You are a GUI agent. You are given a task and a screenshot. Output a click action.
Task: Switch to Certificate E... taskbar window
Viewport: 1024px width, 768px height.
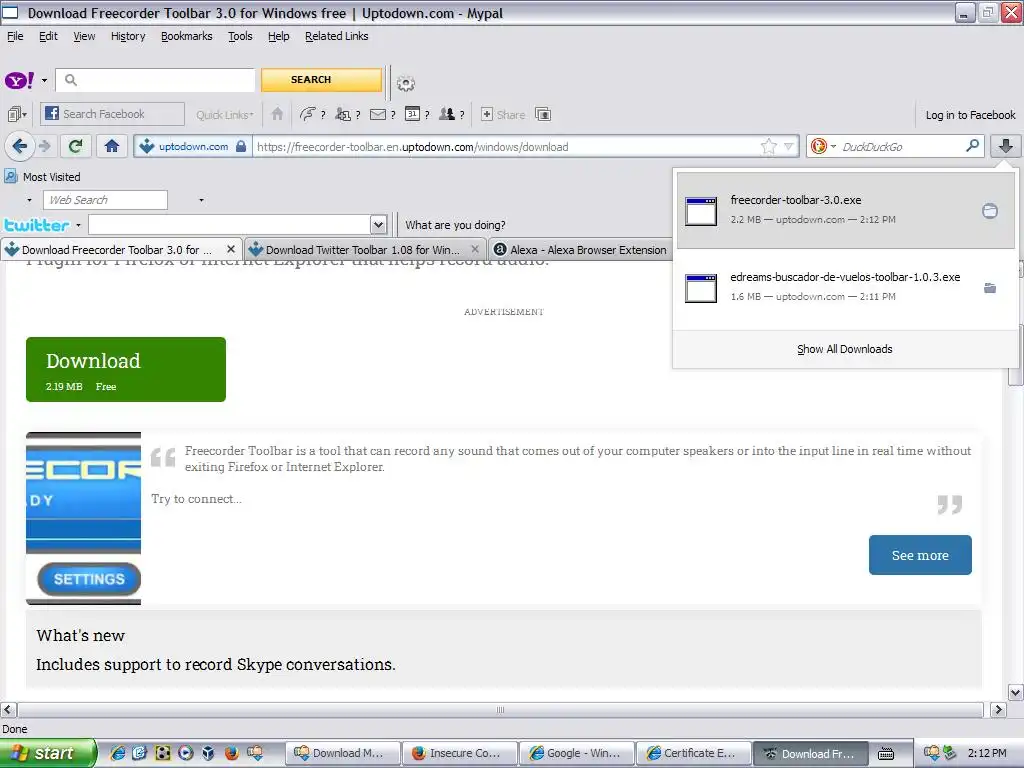(694, 753)
